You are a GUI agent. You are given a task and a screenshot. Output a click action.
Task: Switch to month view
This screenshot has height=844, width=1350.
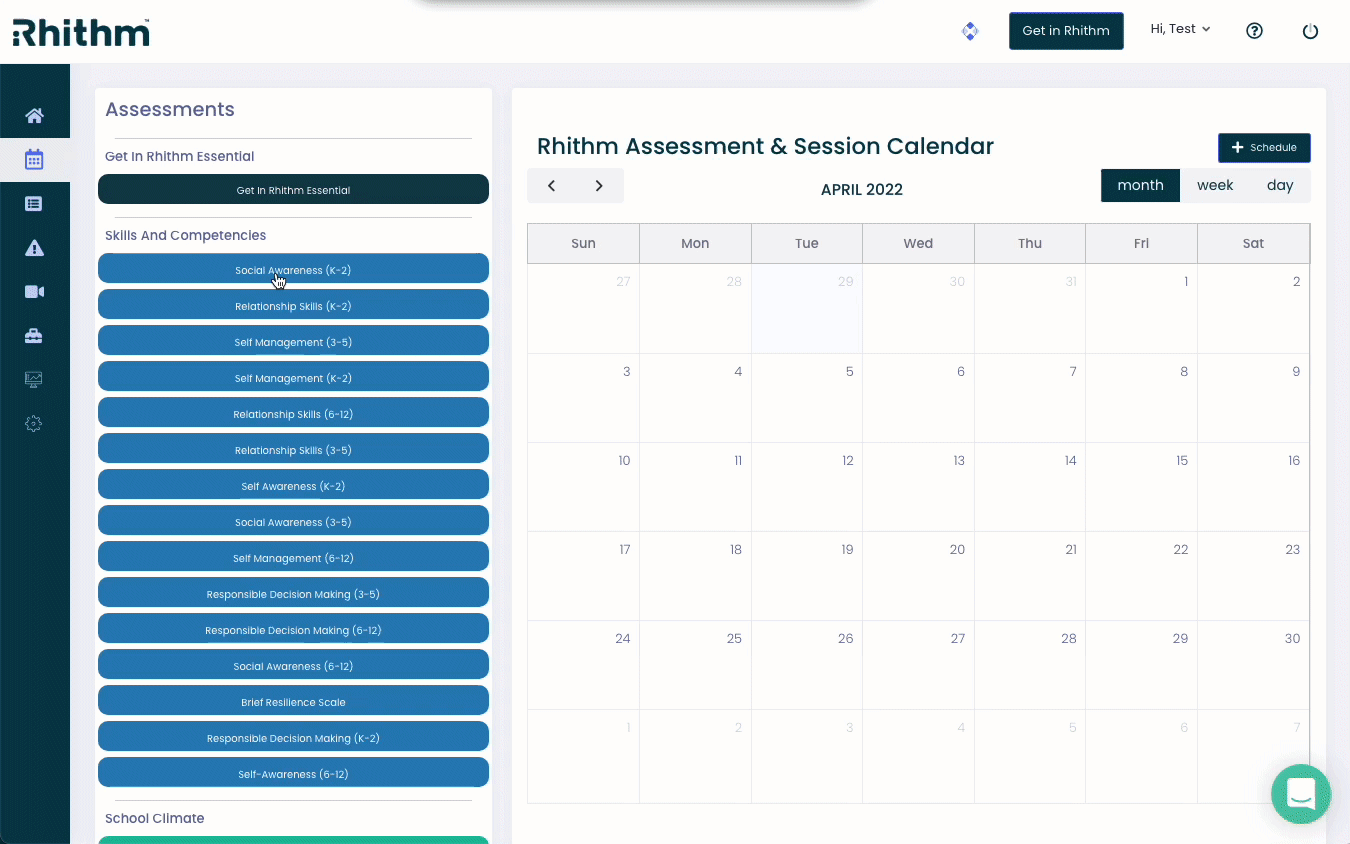click(x=1140, y=186)
